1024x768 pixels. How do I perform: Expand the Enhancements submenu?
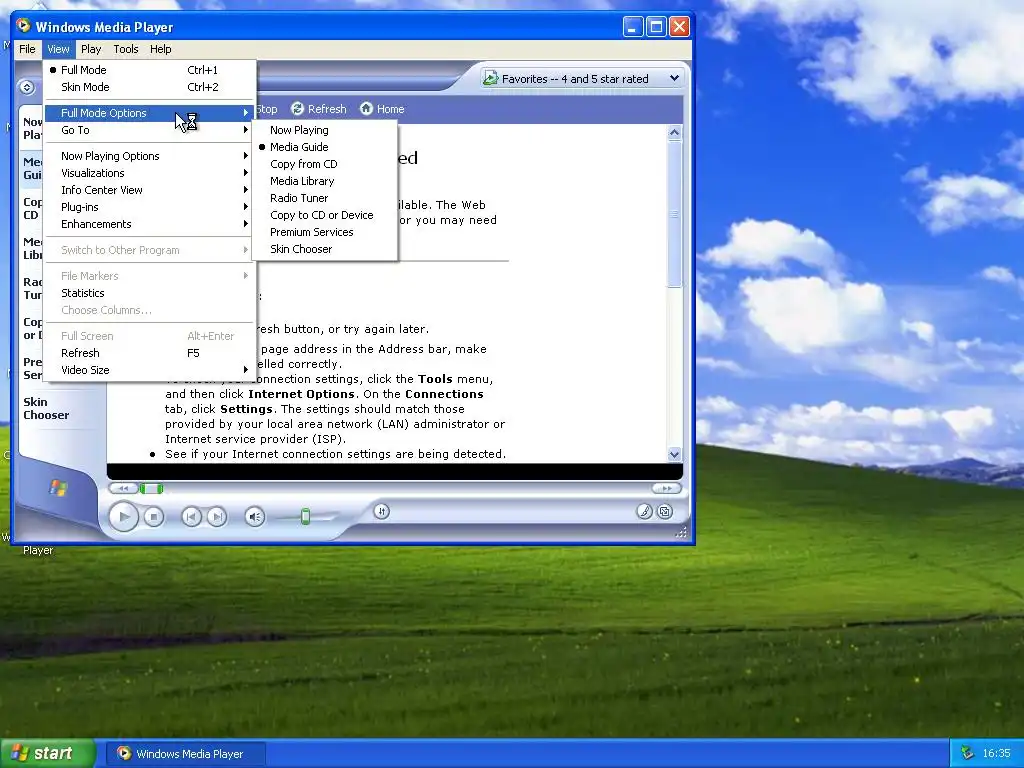coord(150,224)
